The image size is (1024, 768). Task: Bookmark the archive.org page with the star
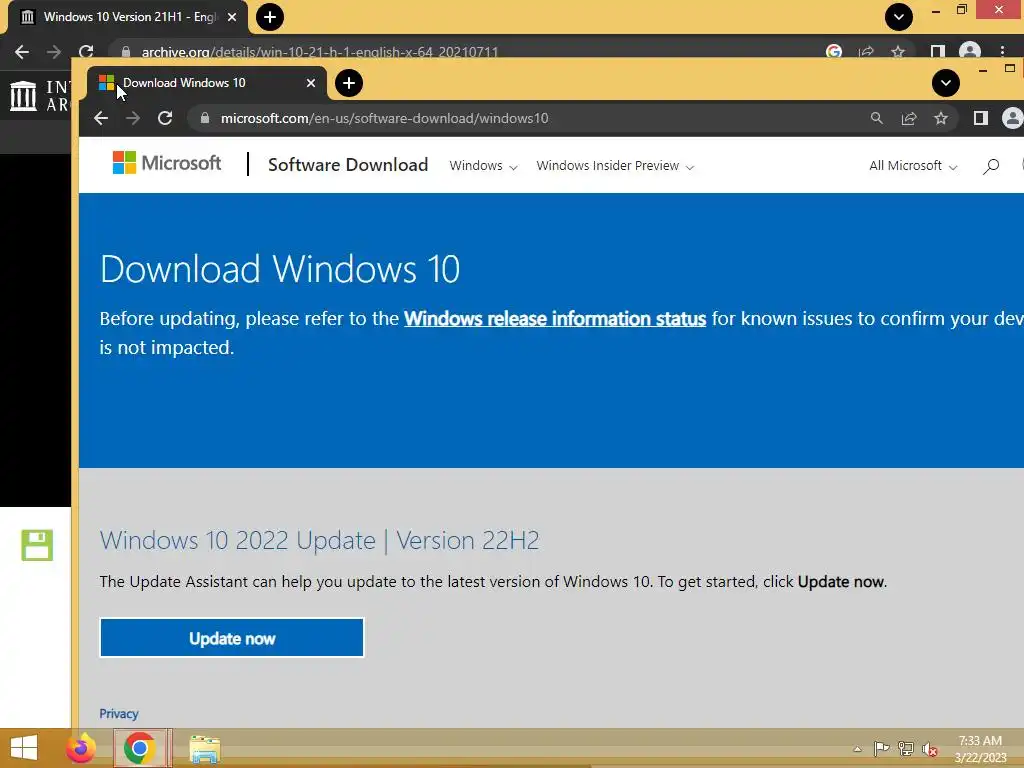[x=899, y=51]
